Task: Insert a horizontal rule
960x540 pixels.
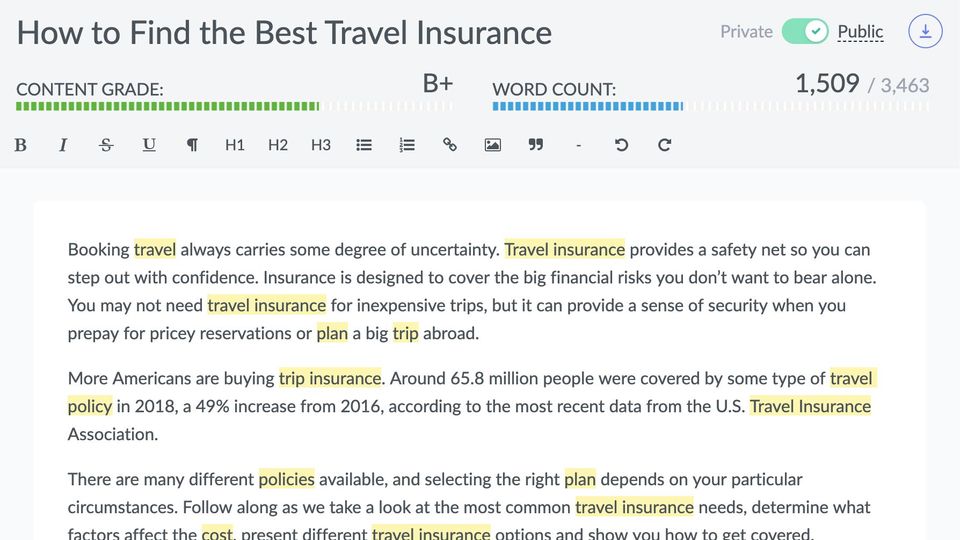Action: point(578,145)
